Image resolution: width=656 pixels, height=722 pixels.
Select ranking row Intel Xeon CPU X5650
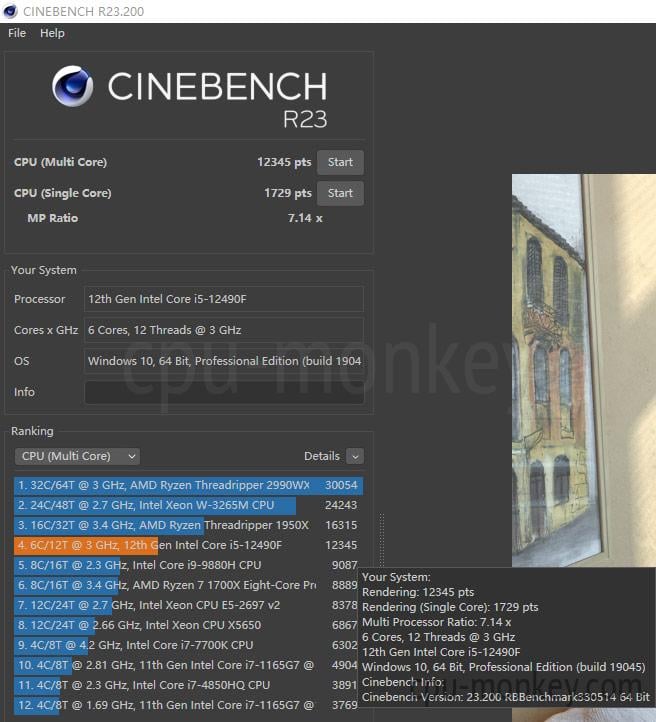coord(188,625)
